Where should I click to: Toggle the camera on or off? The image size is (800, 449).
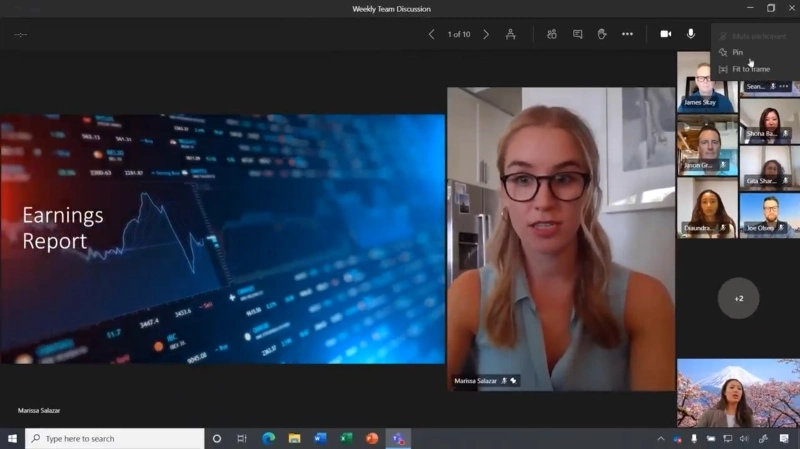pos(665,34)
